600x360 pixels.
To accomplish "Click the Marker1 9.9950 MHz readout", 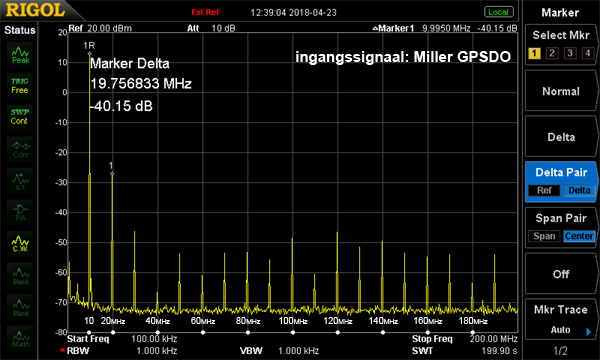I will [446, 28].
